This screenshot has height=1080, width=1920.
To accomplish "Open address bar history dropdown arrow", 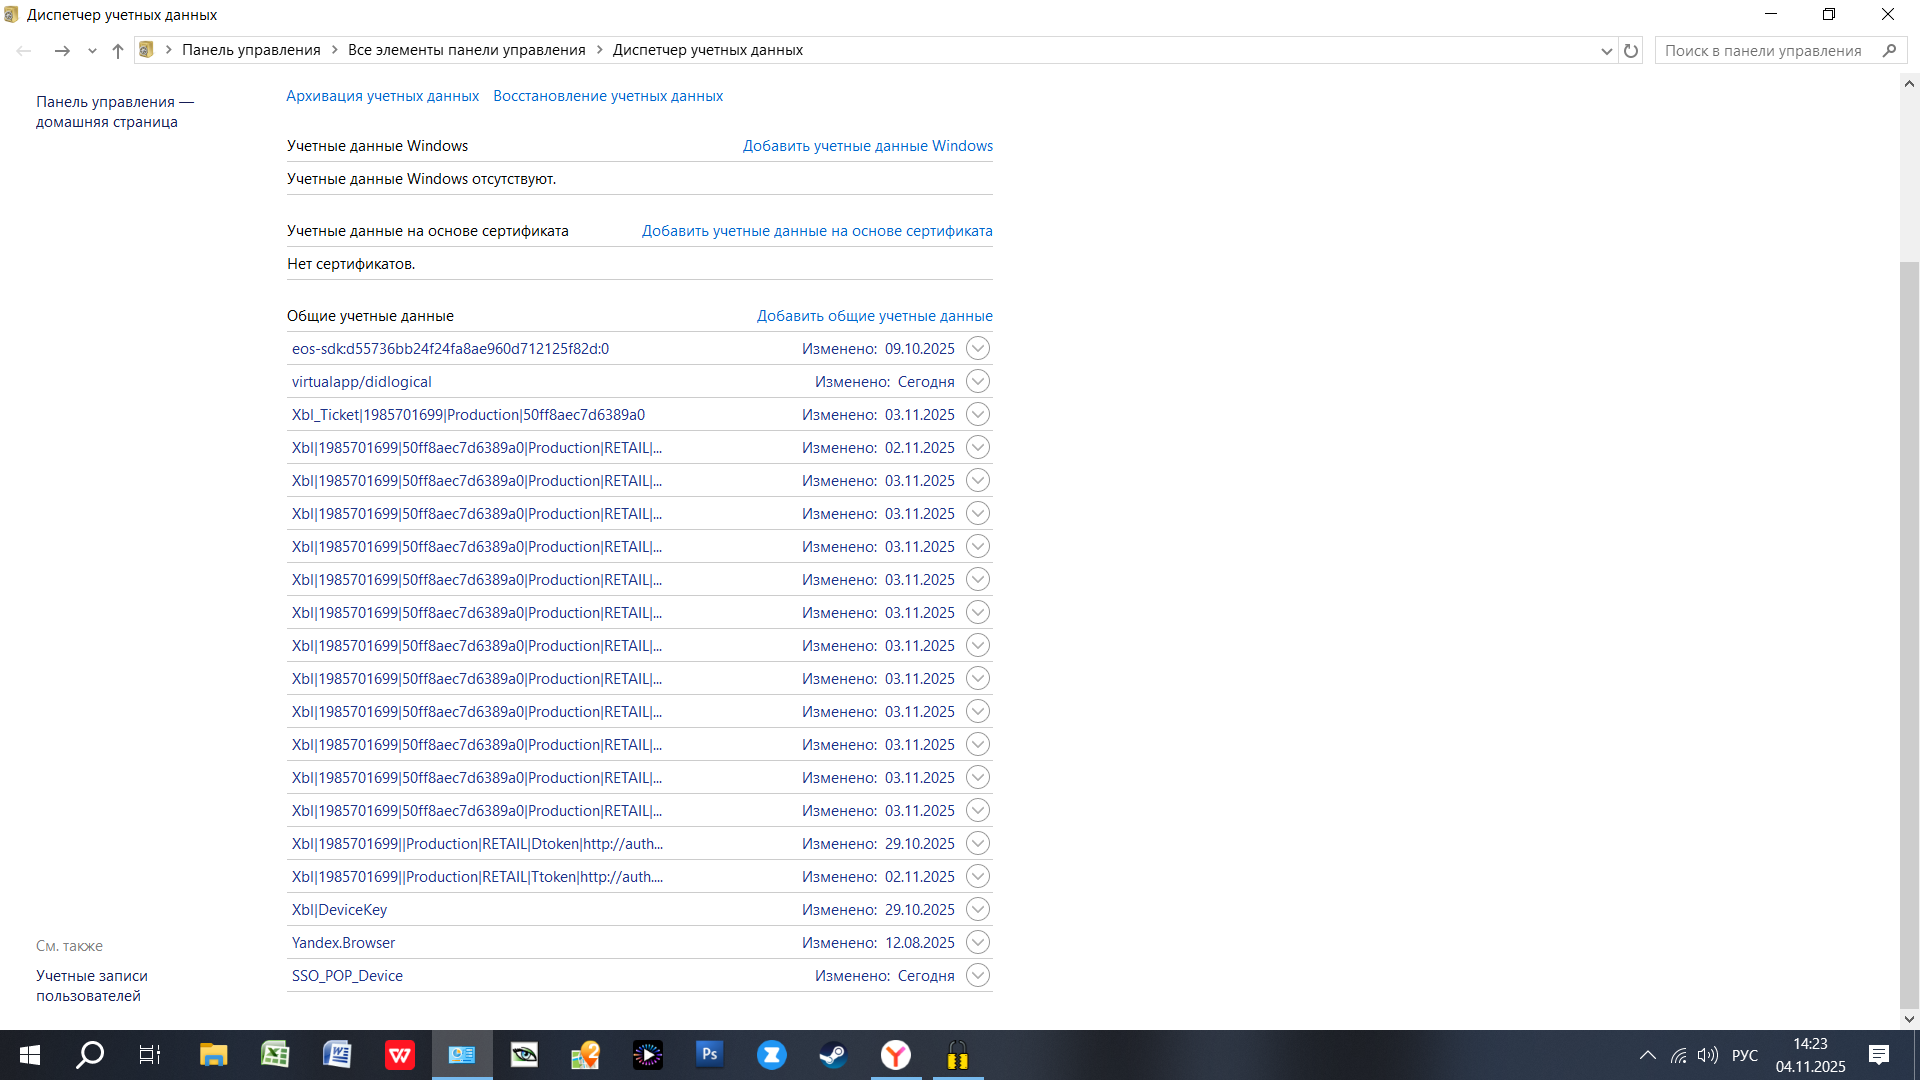I will click(1606, 50).
